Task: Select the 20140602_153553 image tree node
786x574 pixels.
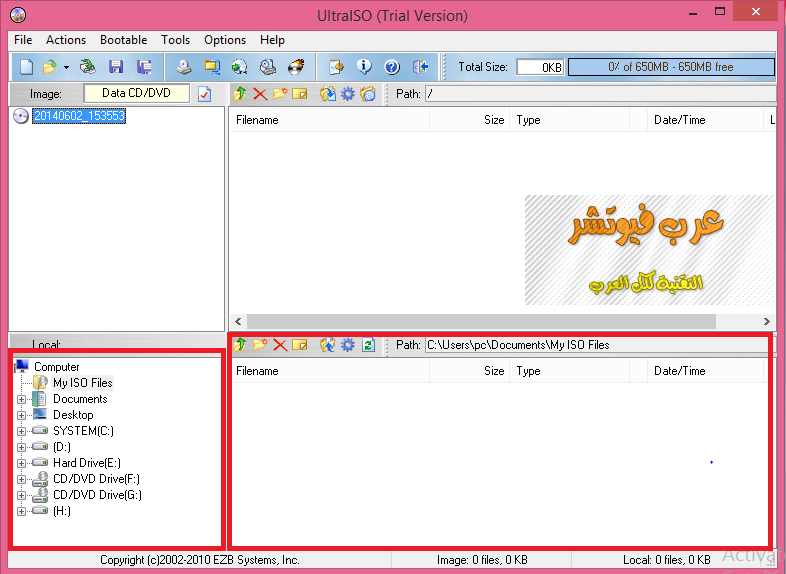Action: point(79,116)
